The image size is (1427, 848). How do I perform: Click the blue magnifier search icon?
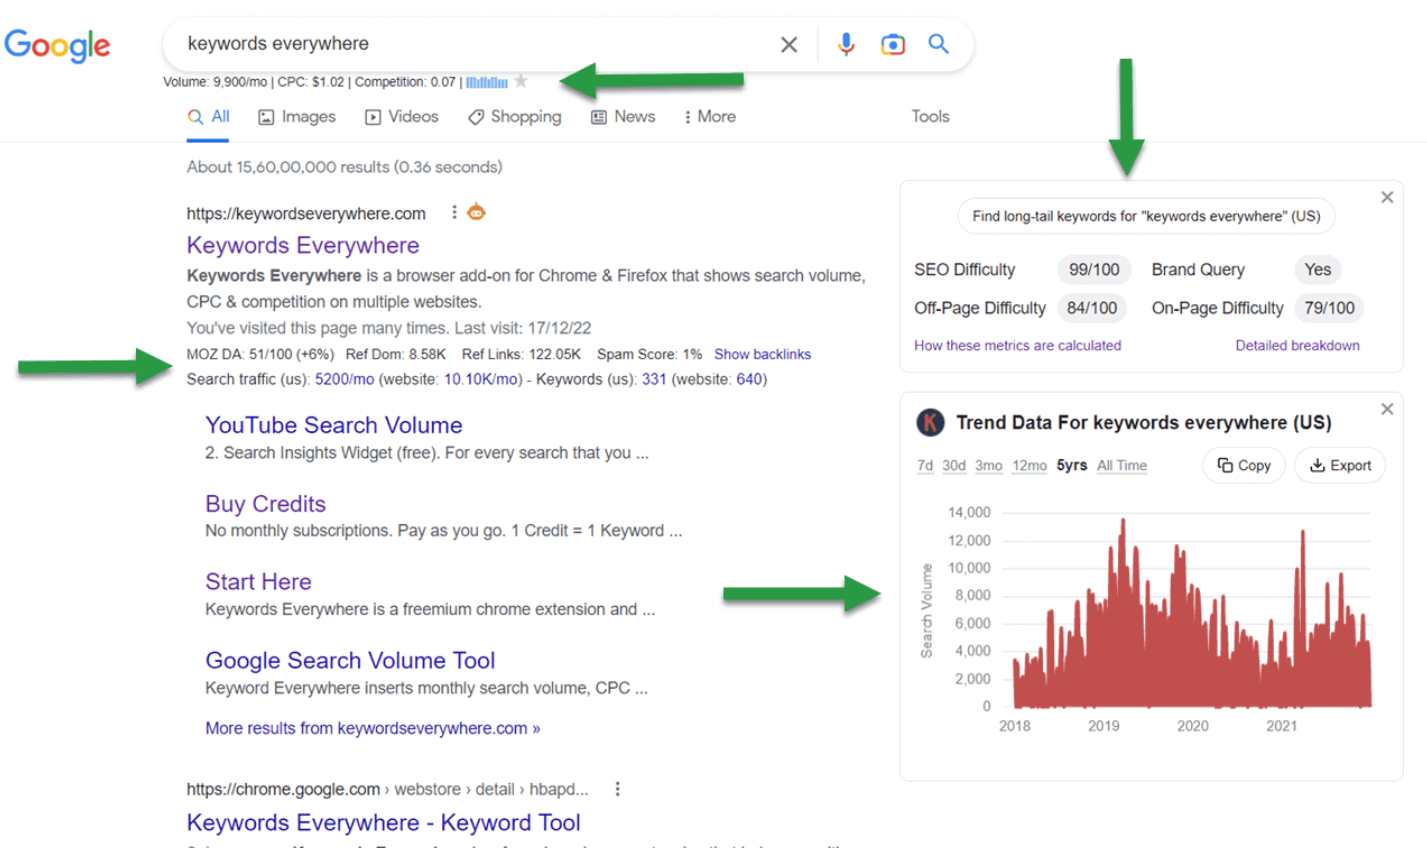(938, 44)
